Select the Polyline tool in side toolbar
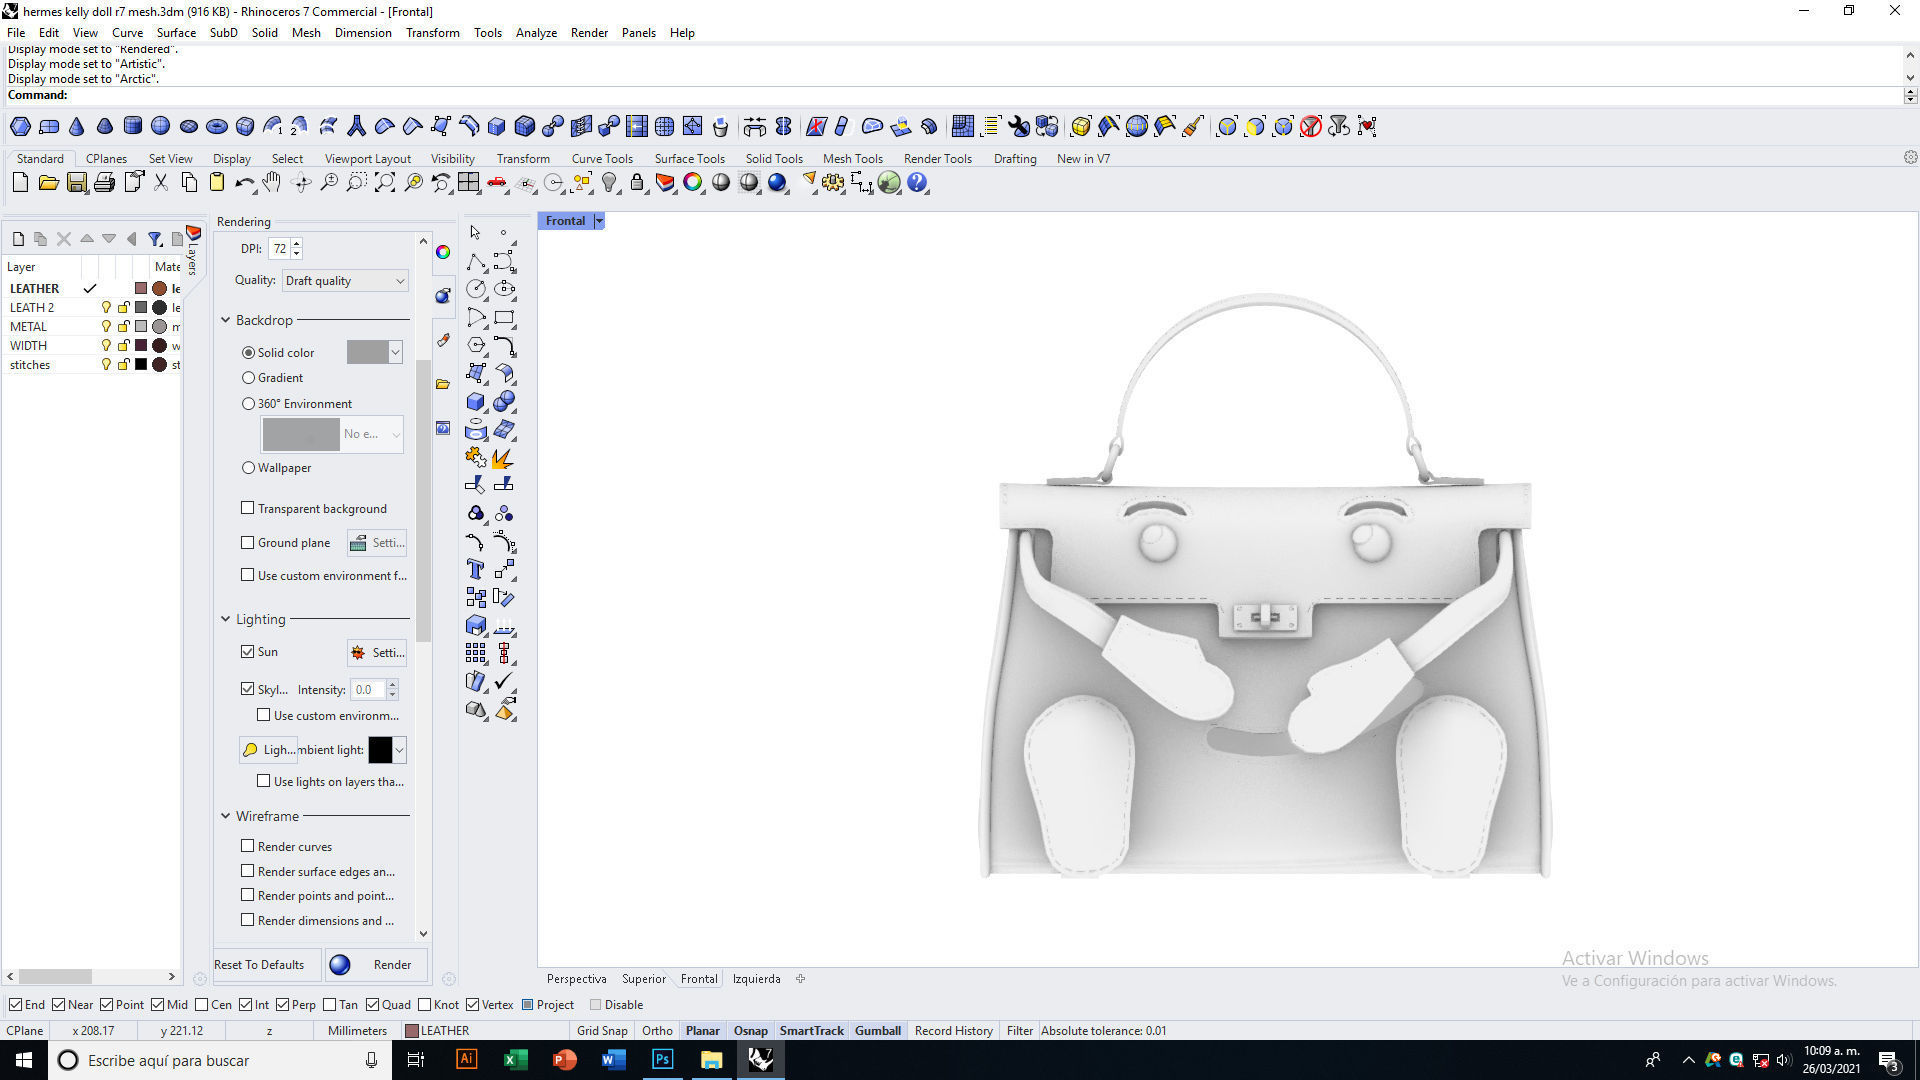The height and width of the screenshot is (1080, 1920). 476,261
